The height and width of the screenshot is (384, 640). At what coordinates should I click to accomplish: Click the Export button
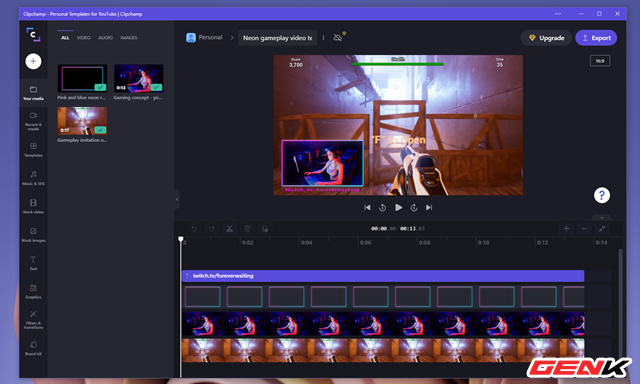596,38
